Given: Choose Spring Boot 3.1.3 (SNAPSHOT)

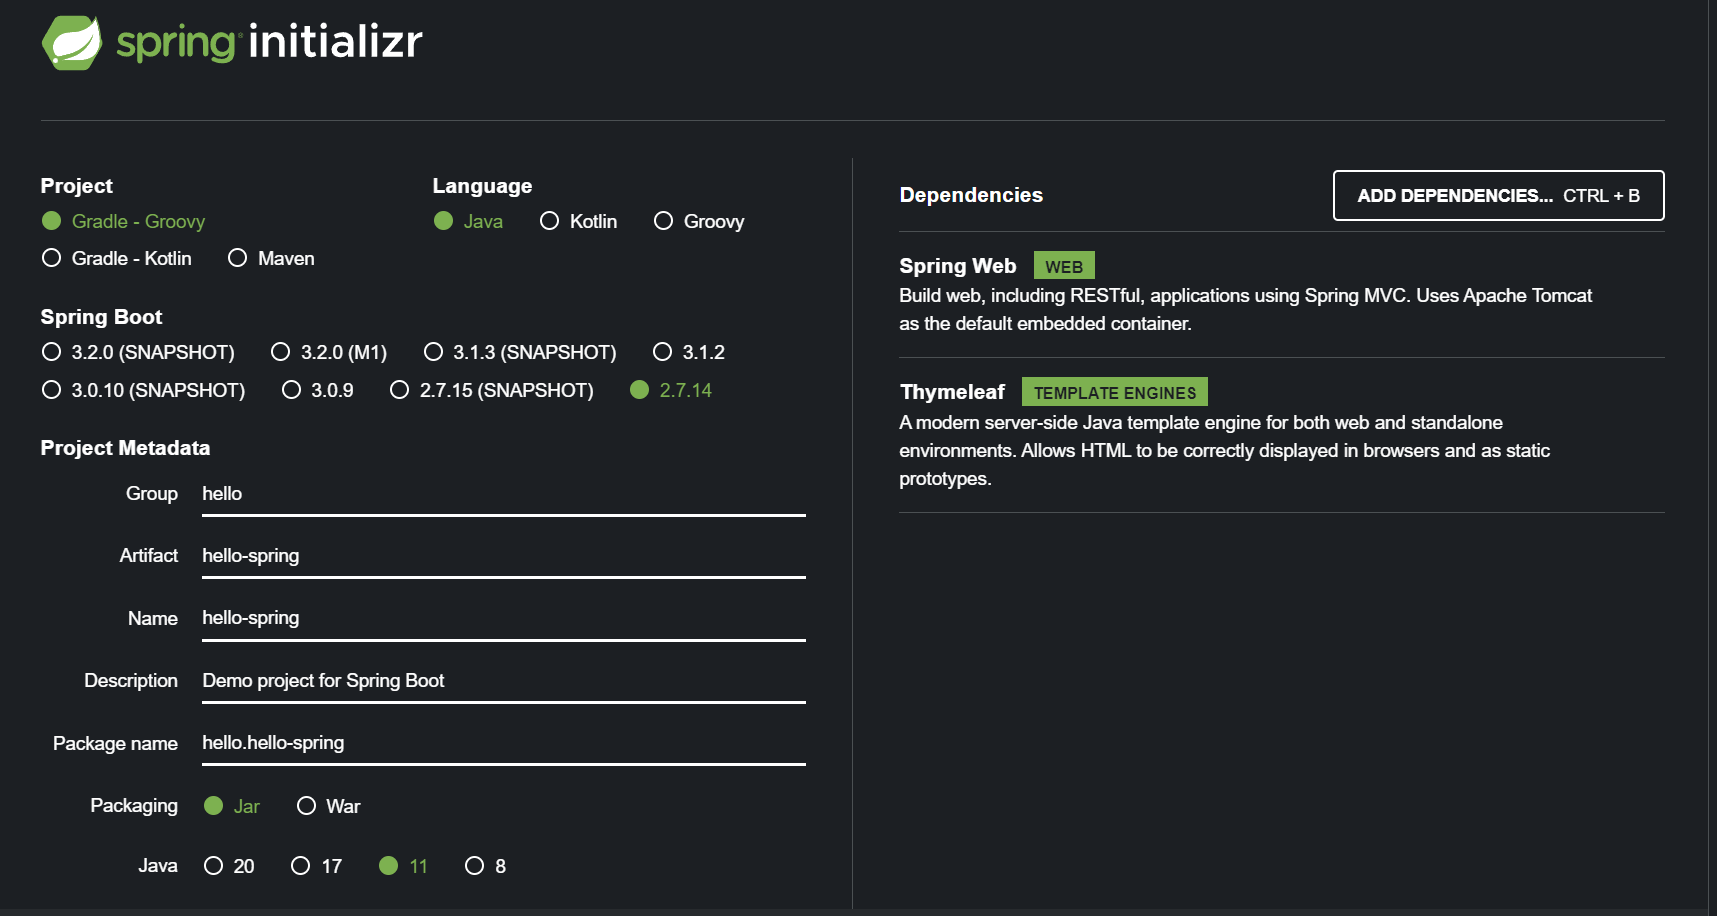Looking at the screenshot, I should point(520,352).
